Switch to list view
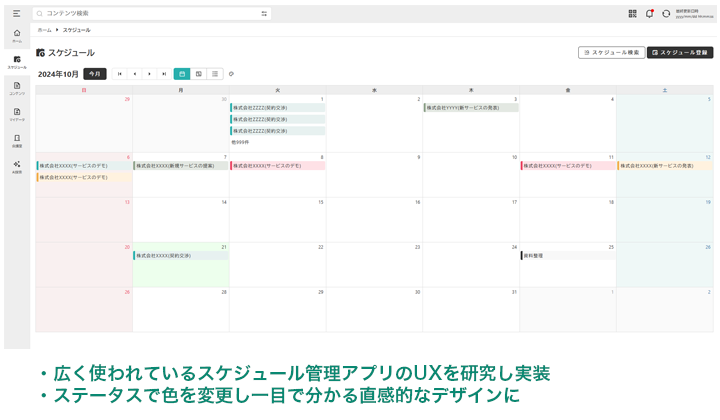The image size is (720, 420). [215, 74]
